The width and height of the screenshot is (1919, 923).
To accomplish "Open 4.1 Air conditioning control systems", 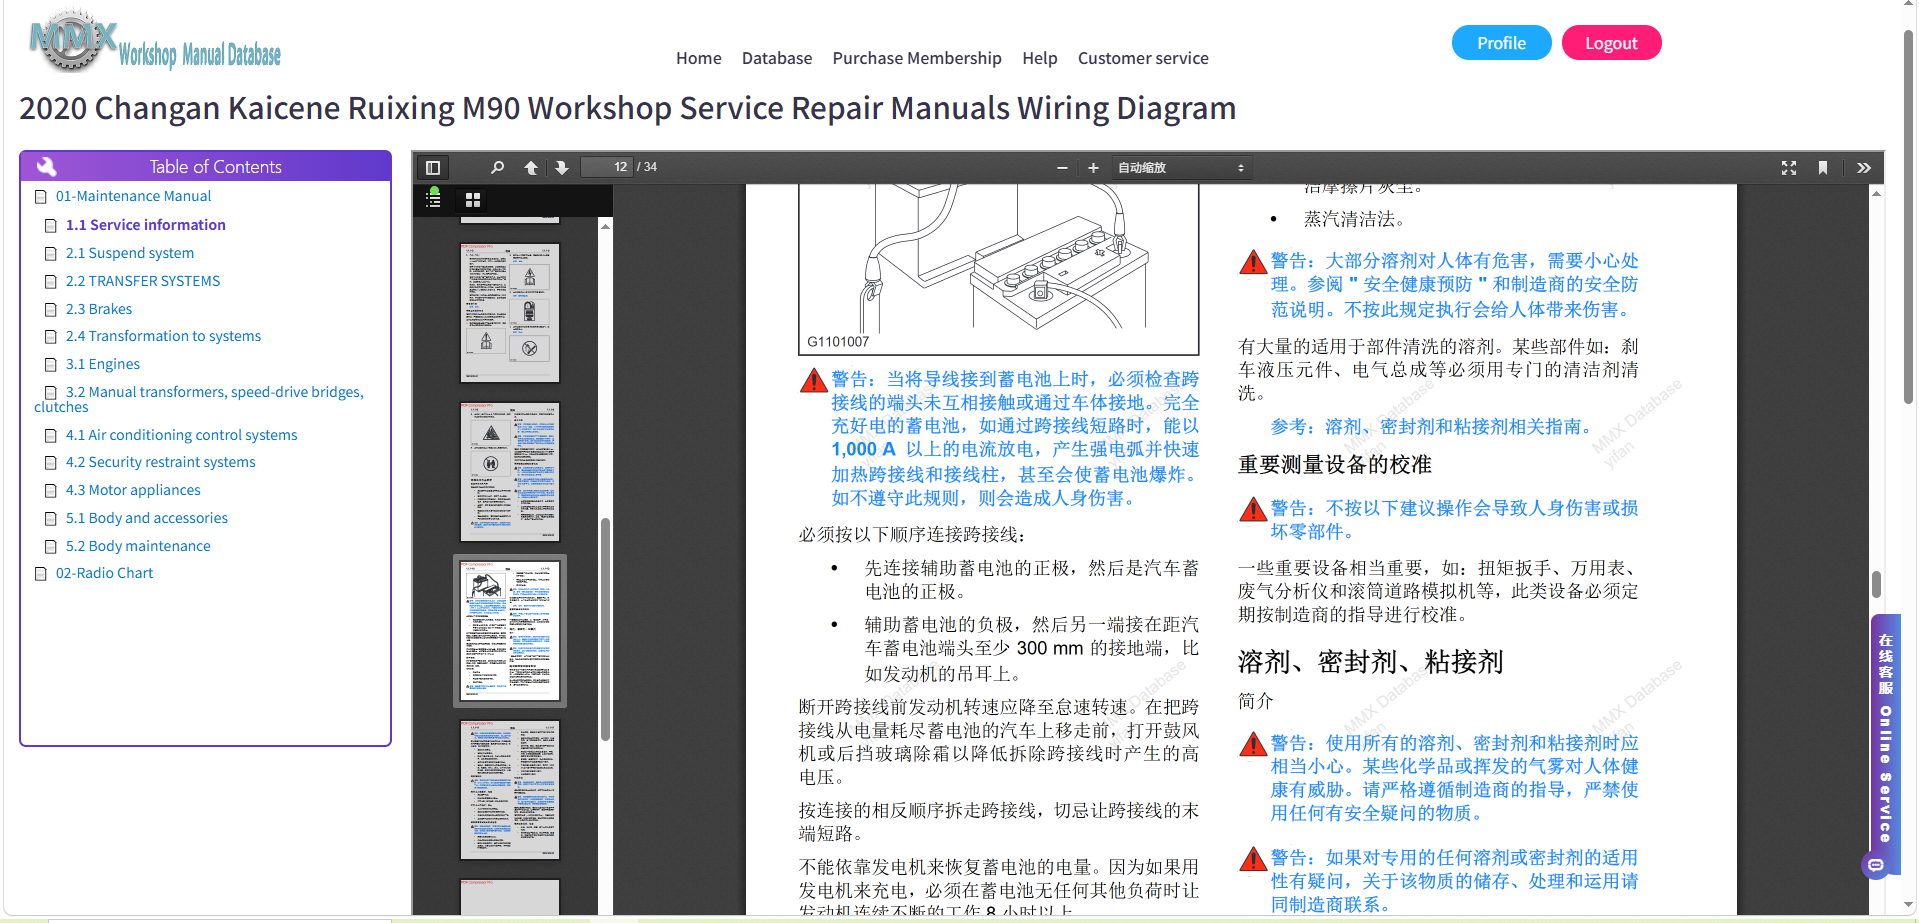I will tap(182, 435).
